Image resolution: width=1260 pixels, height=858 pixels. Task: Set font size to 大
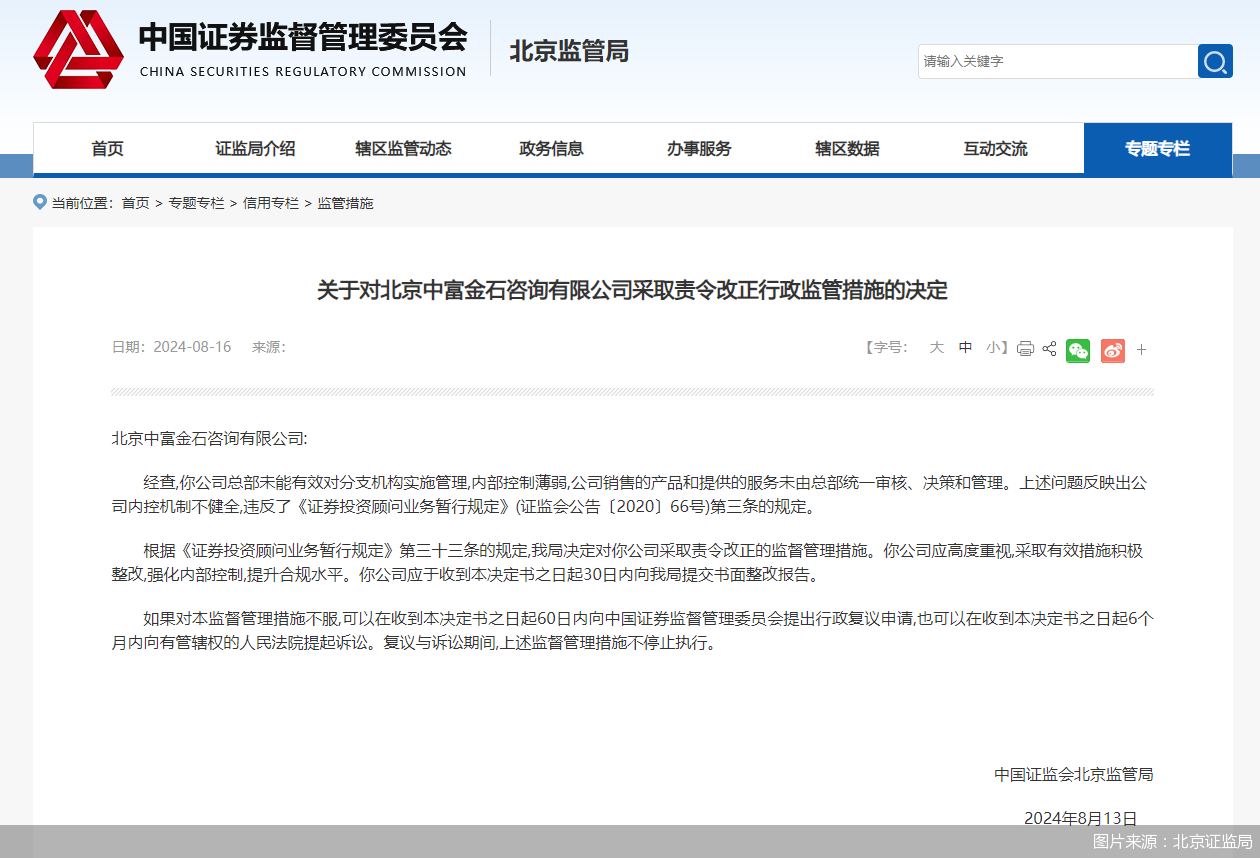pyautogui.click(x=936, y=347)
